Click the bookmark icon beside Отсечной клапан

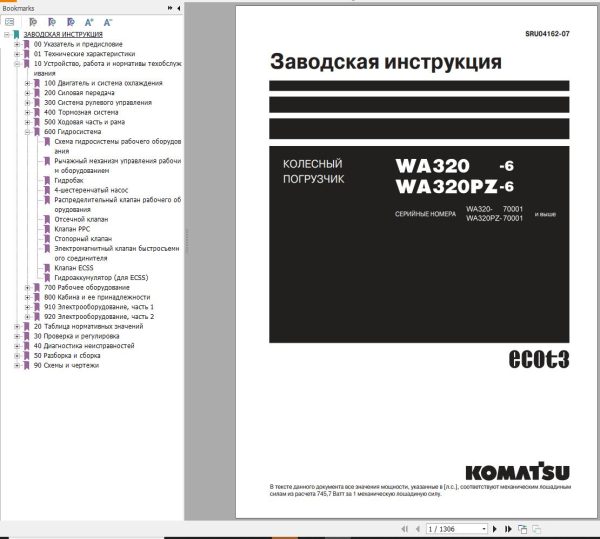click(47, 219)
